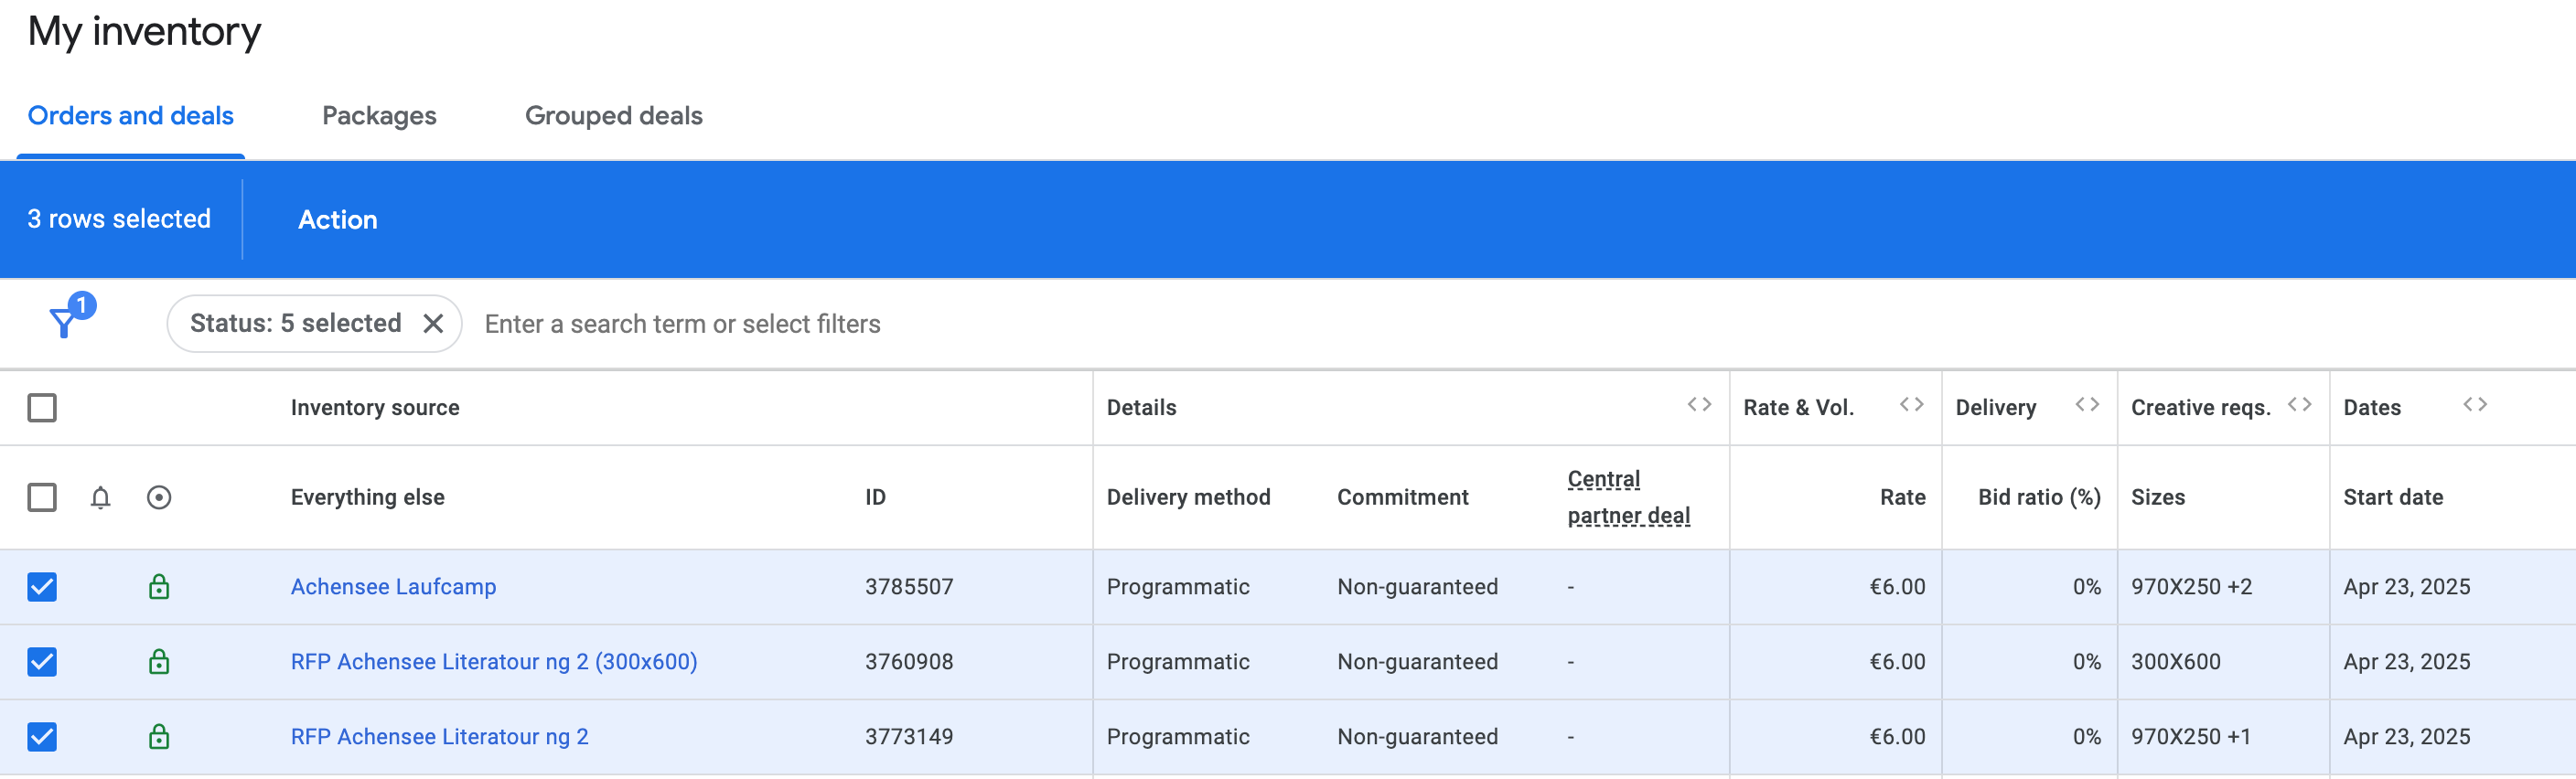Screen dimensions: 2576x779
Task: Expand the Dates column group arrows
Action: click(2475, 405)
